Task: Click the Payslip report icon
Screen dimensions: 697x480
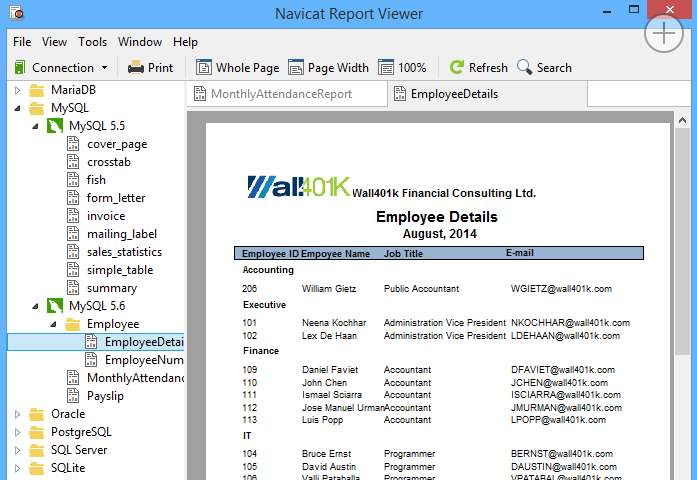Action: 73,396
